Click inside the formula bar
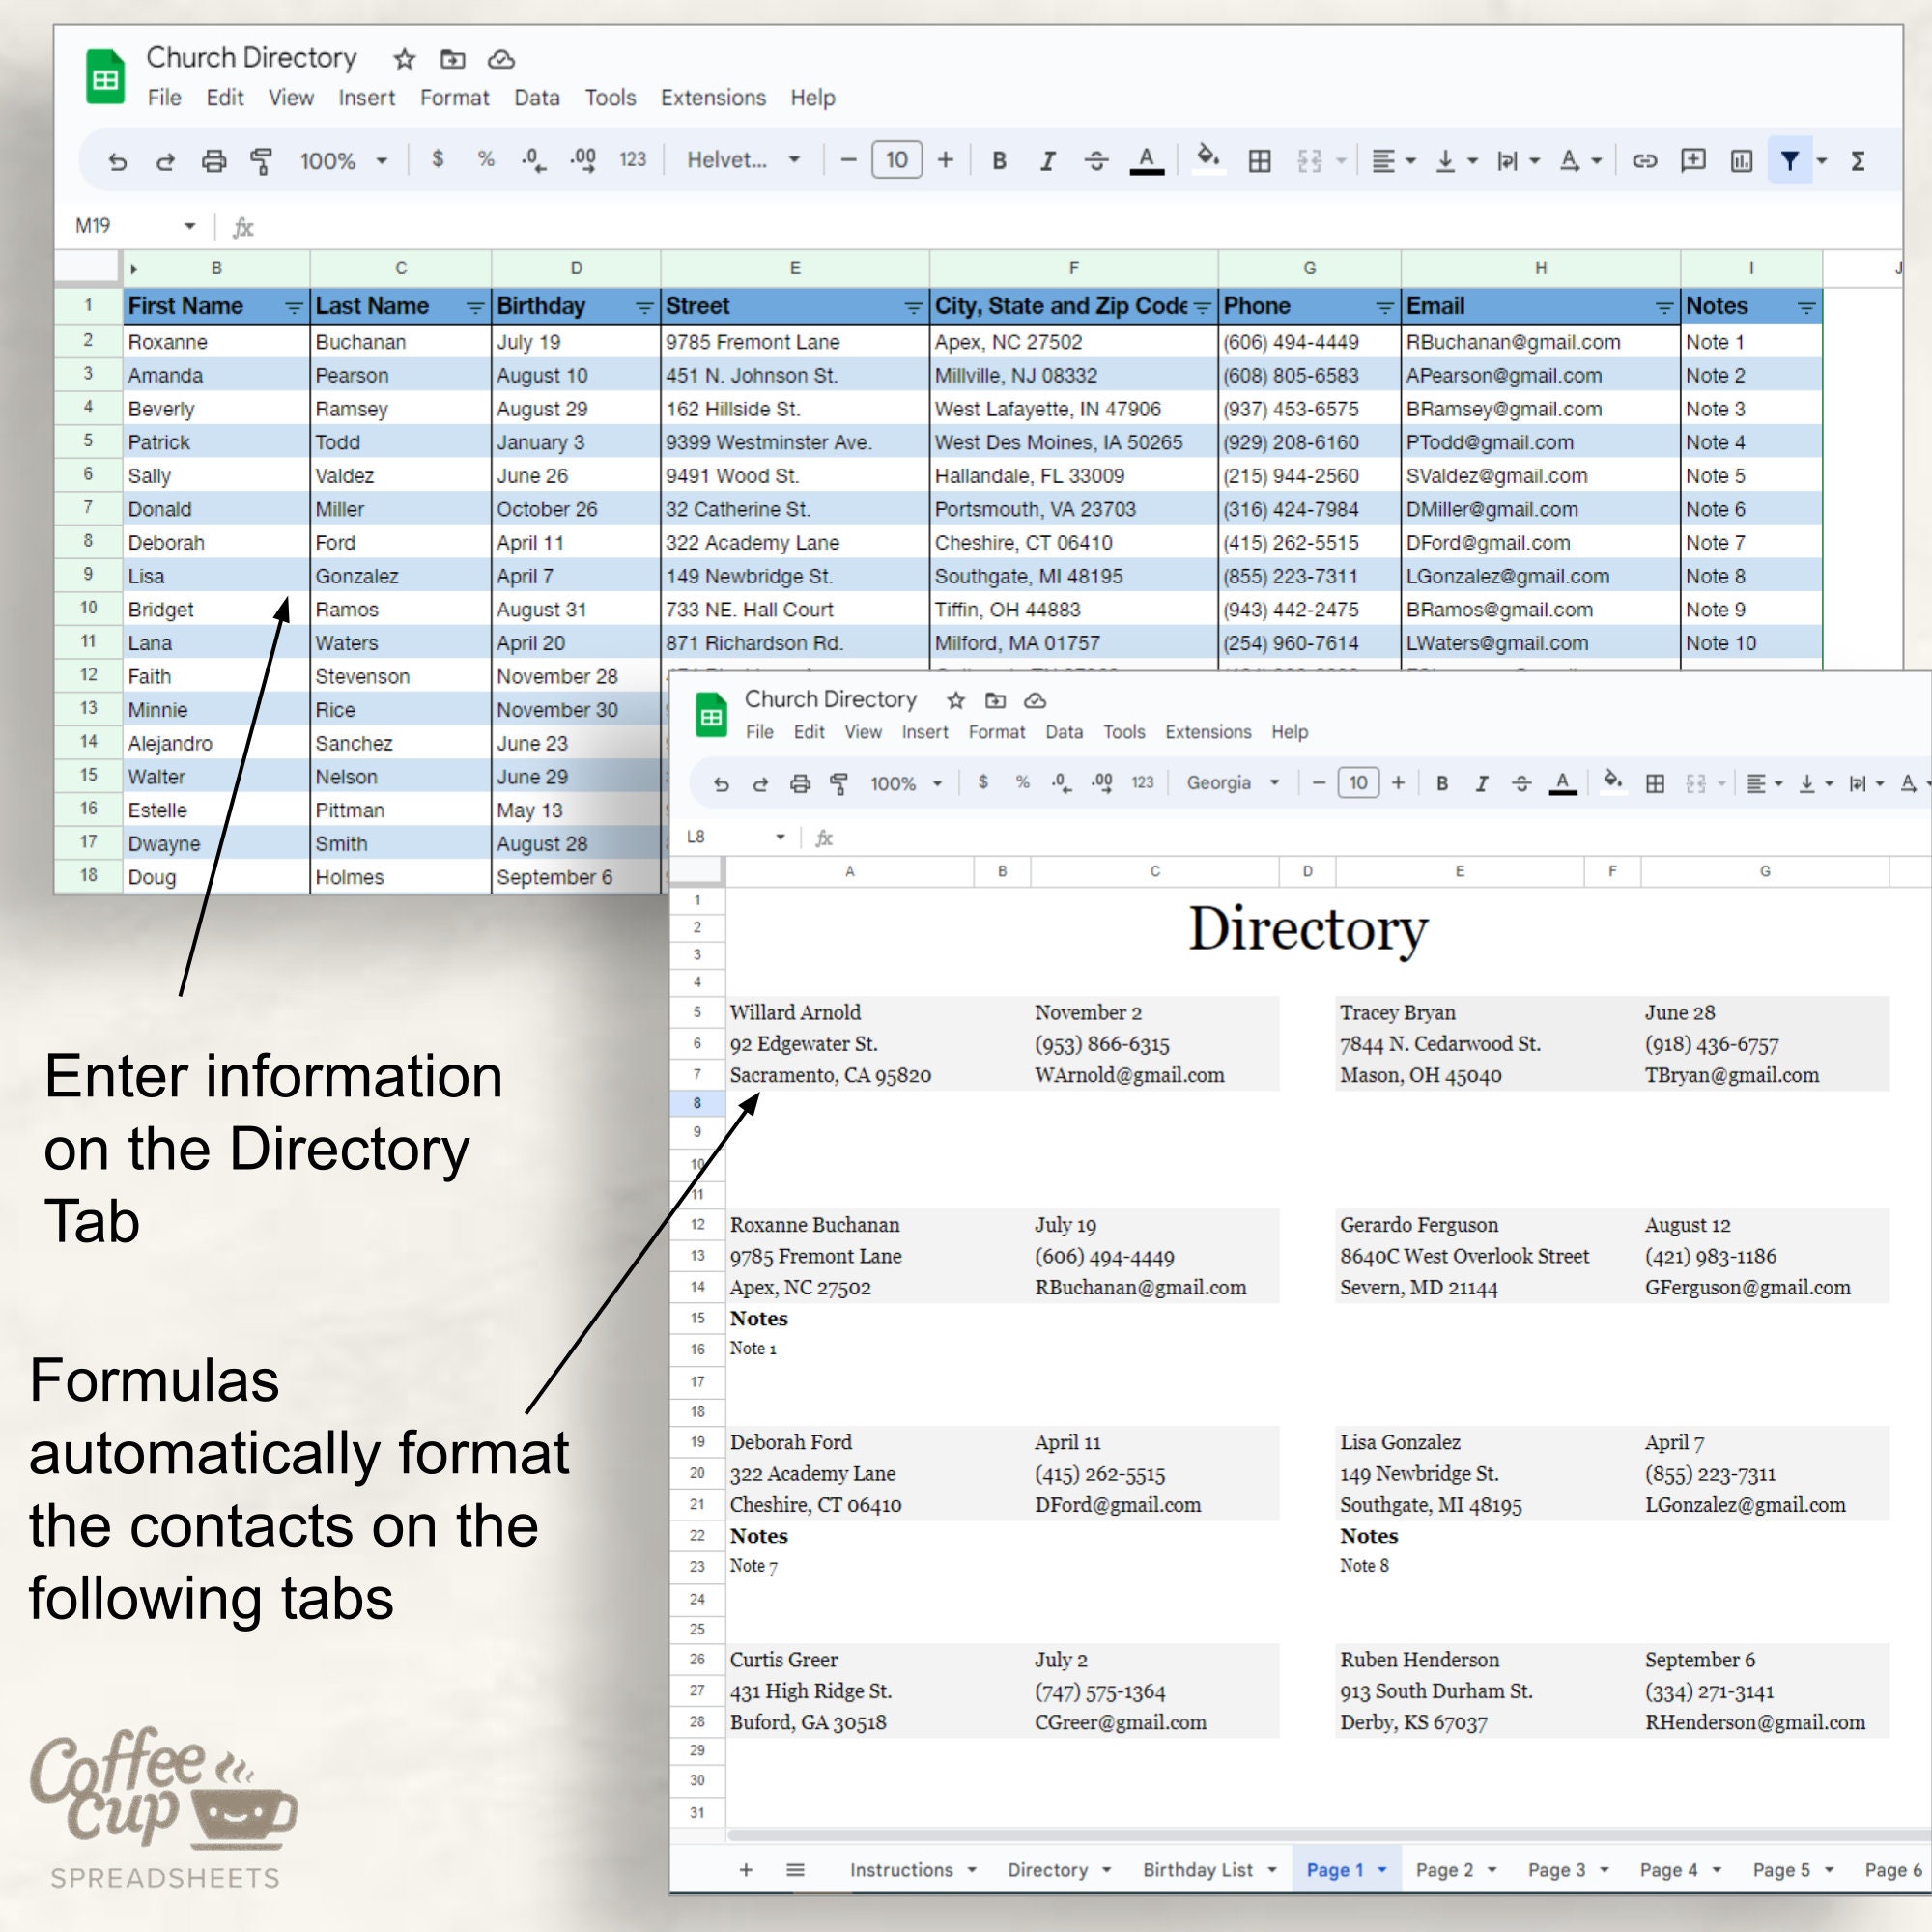This screenshot has width=1932, height=1932. coord(600,226)
